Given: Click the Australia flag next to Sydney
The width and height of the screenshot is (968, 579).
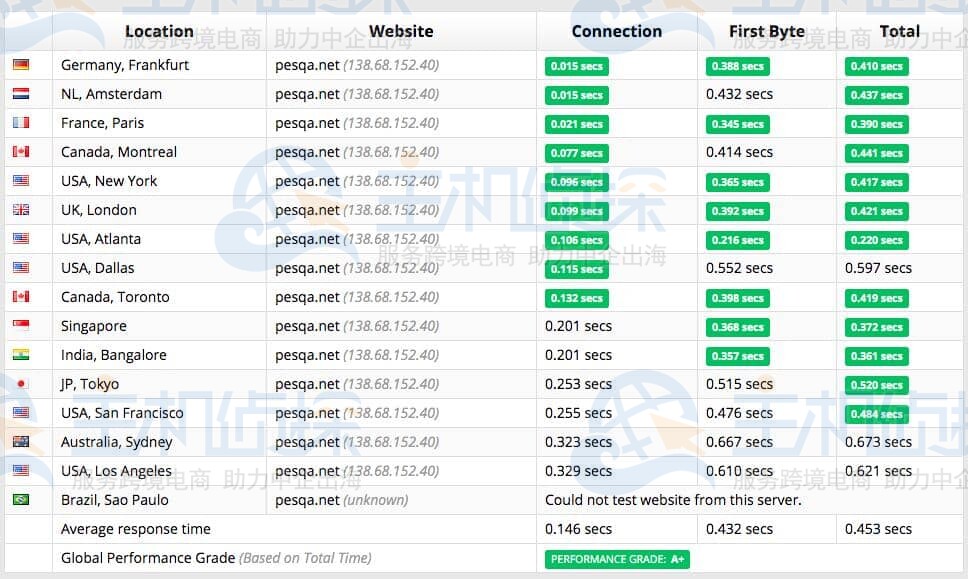Looking at the screenshot, I should (x=21, y=442).
